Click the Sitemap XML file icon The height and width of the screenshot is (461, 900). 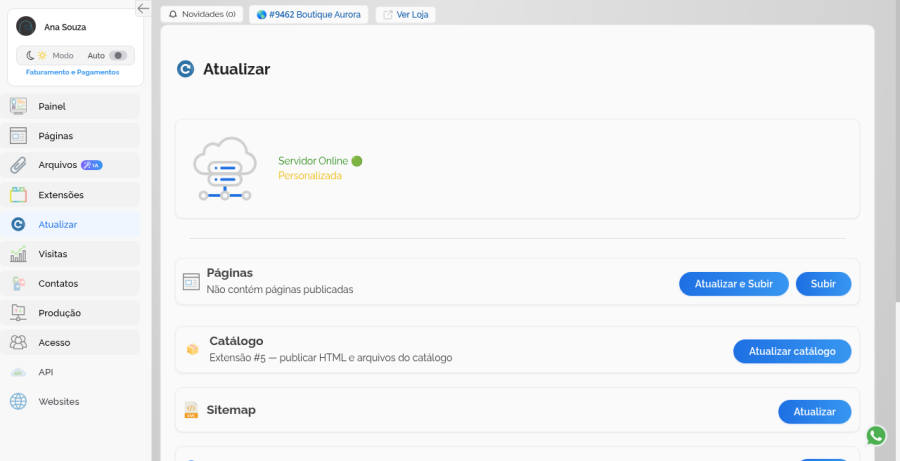click(191, 410)
